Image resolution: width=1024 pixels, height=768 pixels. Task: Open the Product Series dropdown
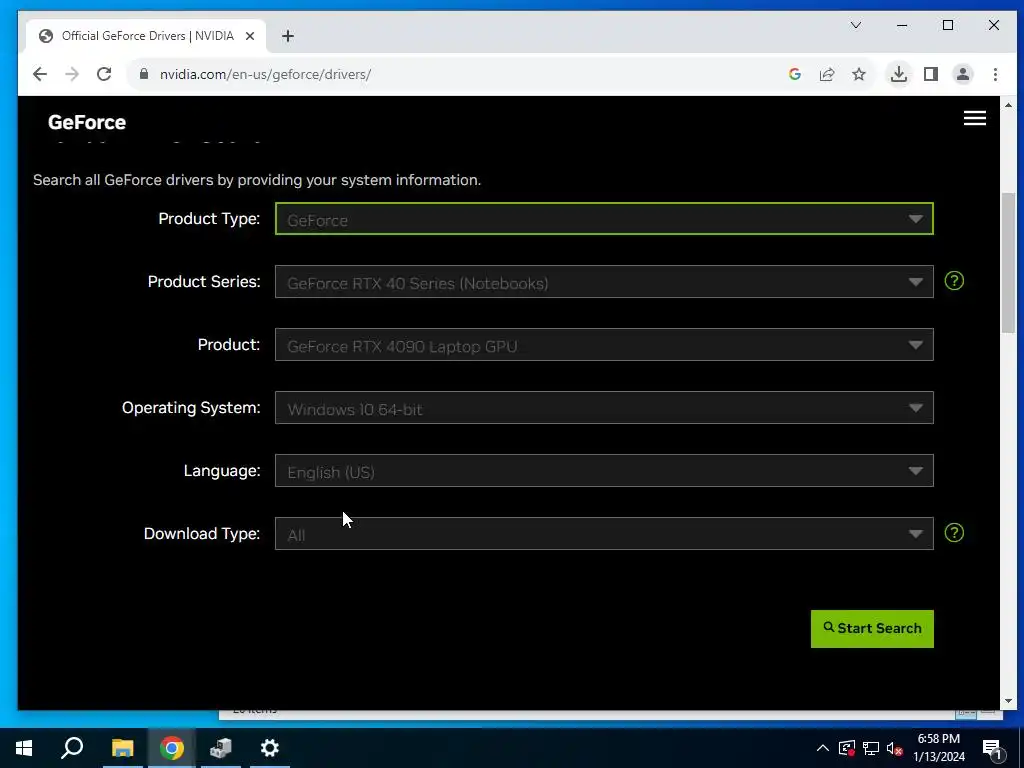[604, 281]
